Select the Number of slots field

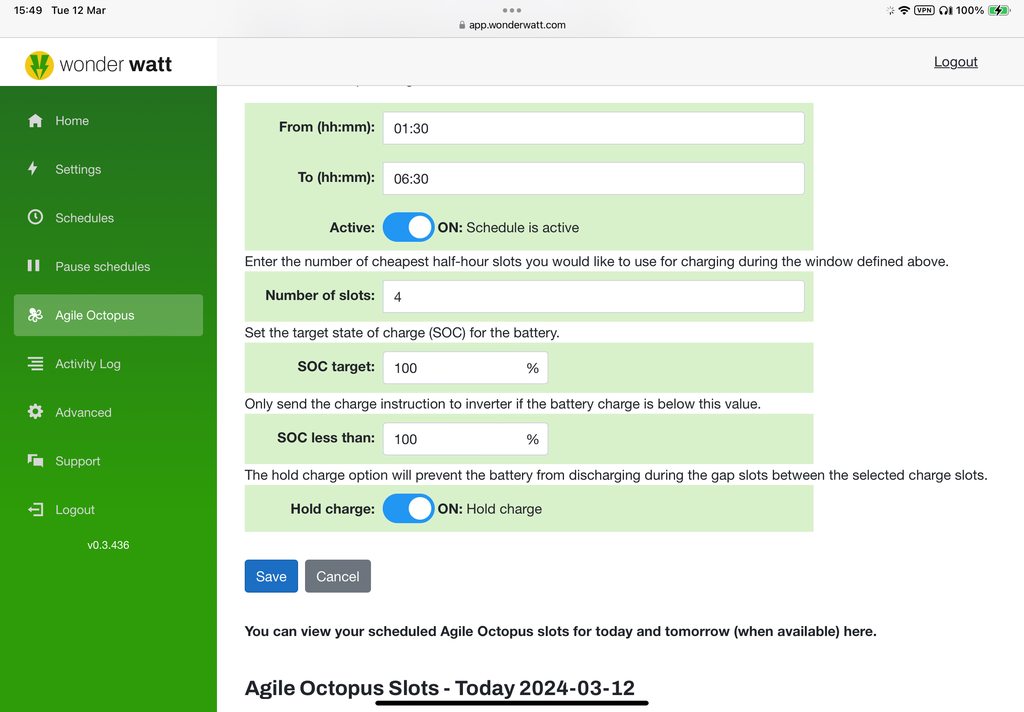click(x=593, y=296)
